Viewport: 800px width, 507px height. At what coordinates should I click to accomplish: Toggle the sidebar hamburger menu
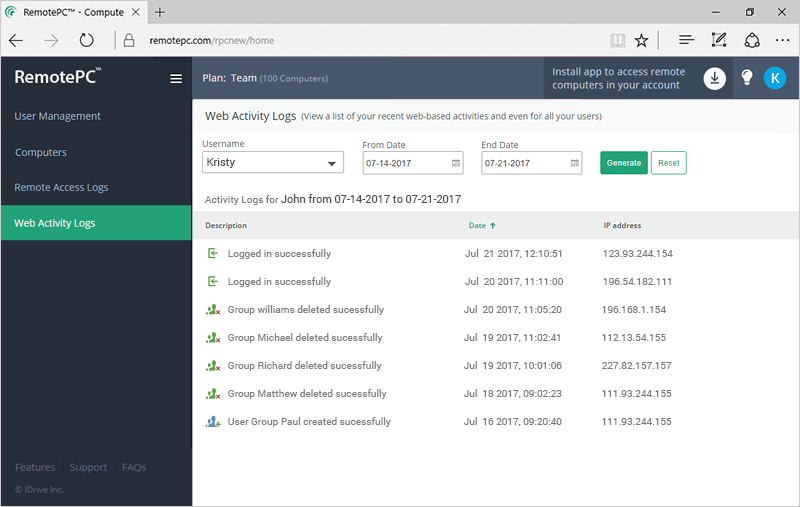(x=176, y=79)
